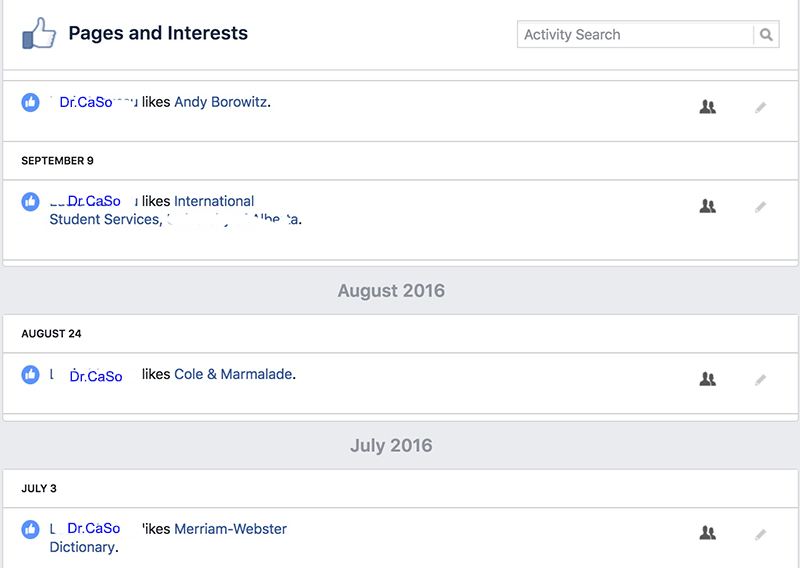The width and height of the screenshot is (800, 568).
Task: Click the Pages and Interests thumbs-up icon
Action: tap(39, 35)
